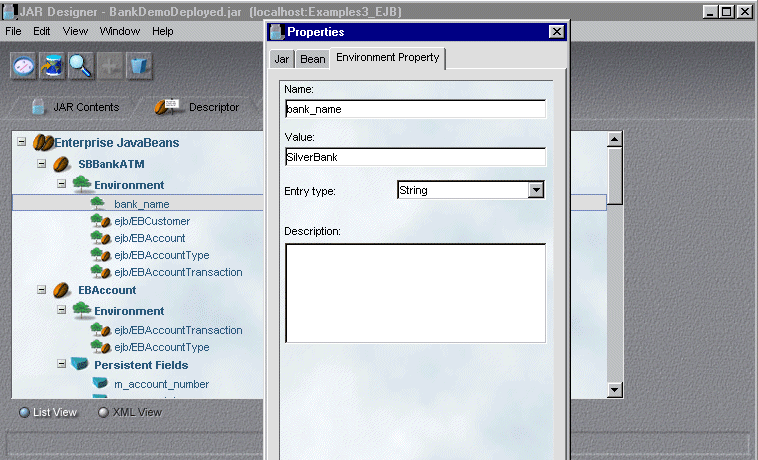The image size is (758, 460).
Task: Select ejb/EBCustomer in the tree
Action: point(152,221)
